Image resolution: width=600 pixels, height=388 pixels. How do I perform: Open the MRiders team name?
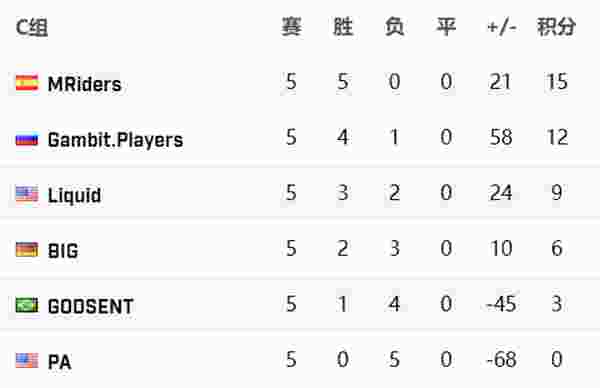coord(85,84)
